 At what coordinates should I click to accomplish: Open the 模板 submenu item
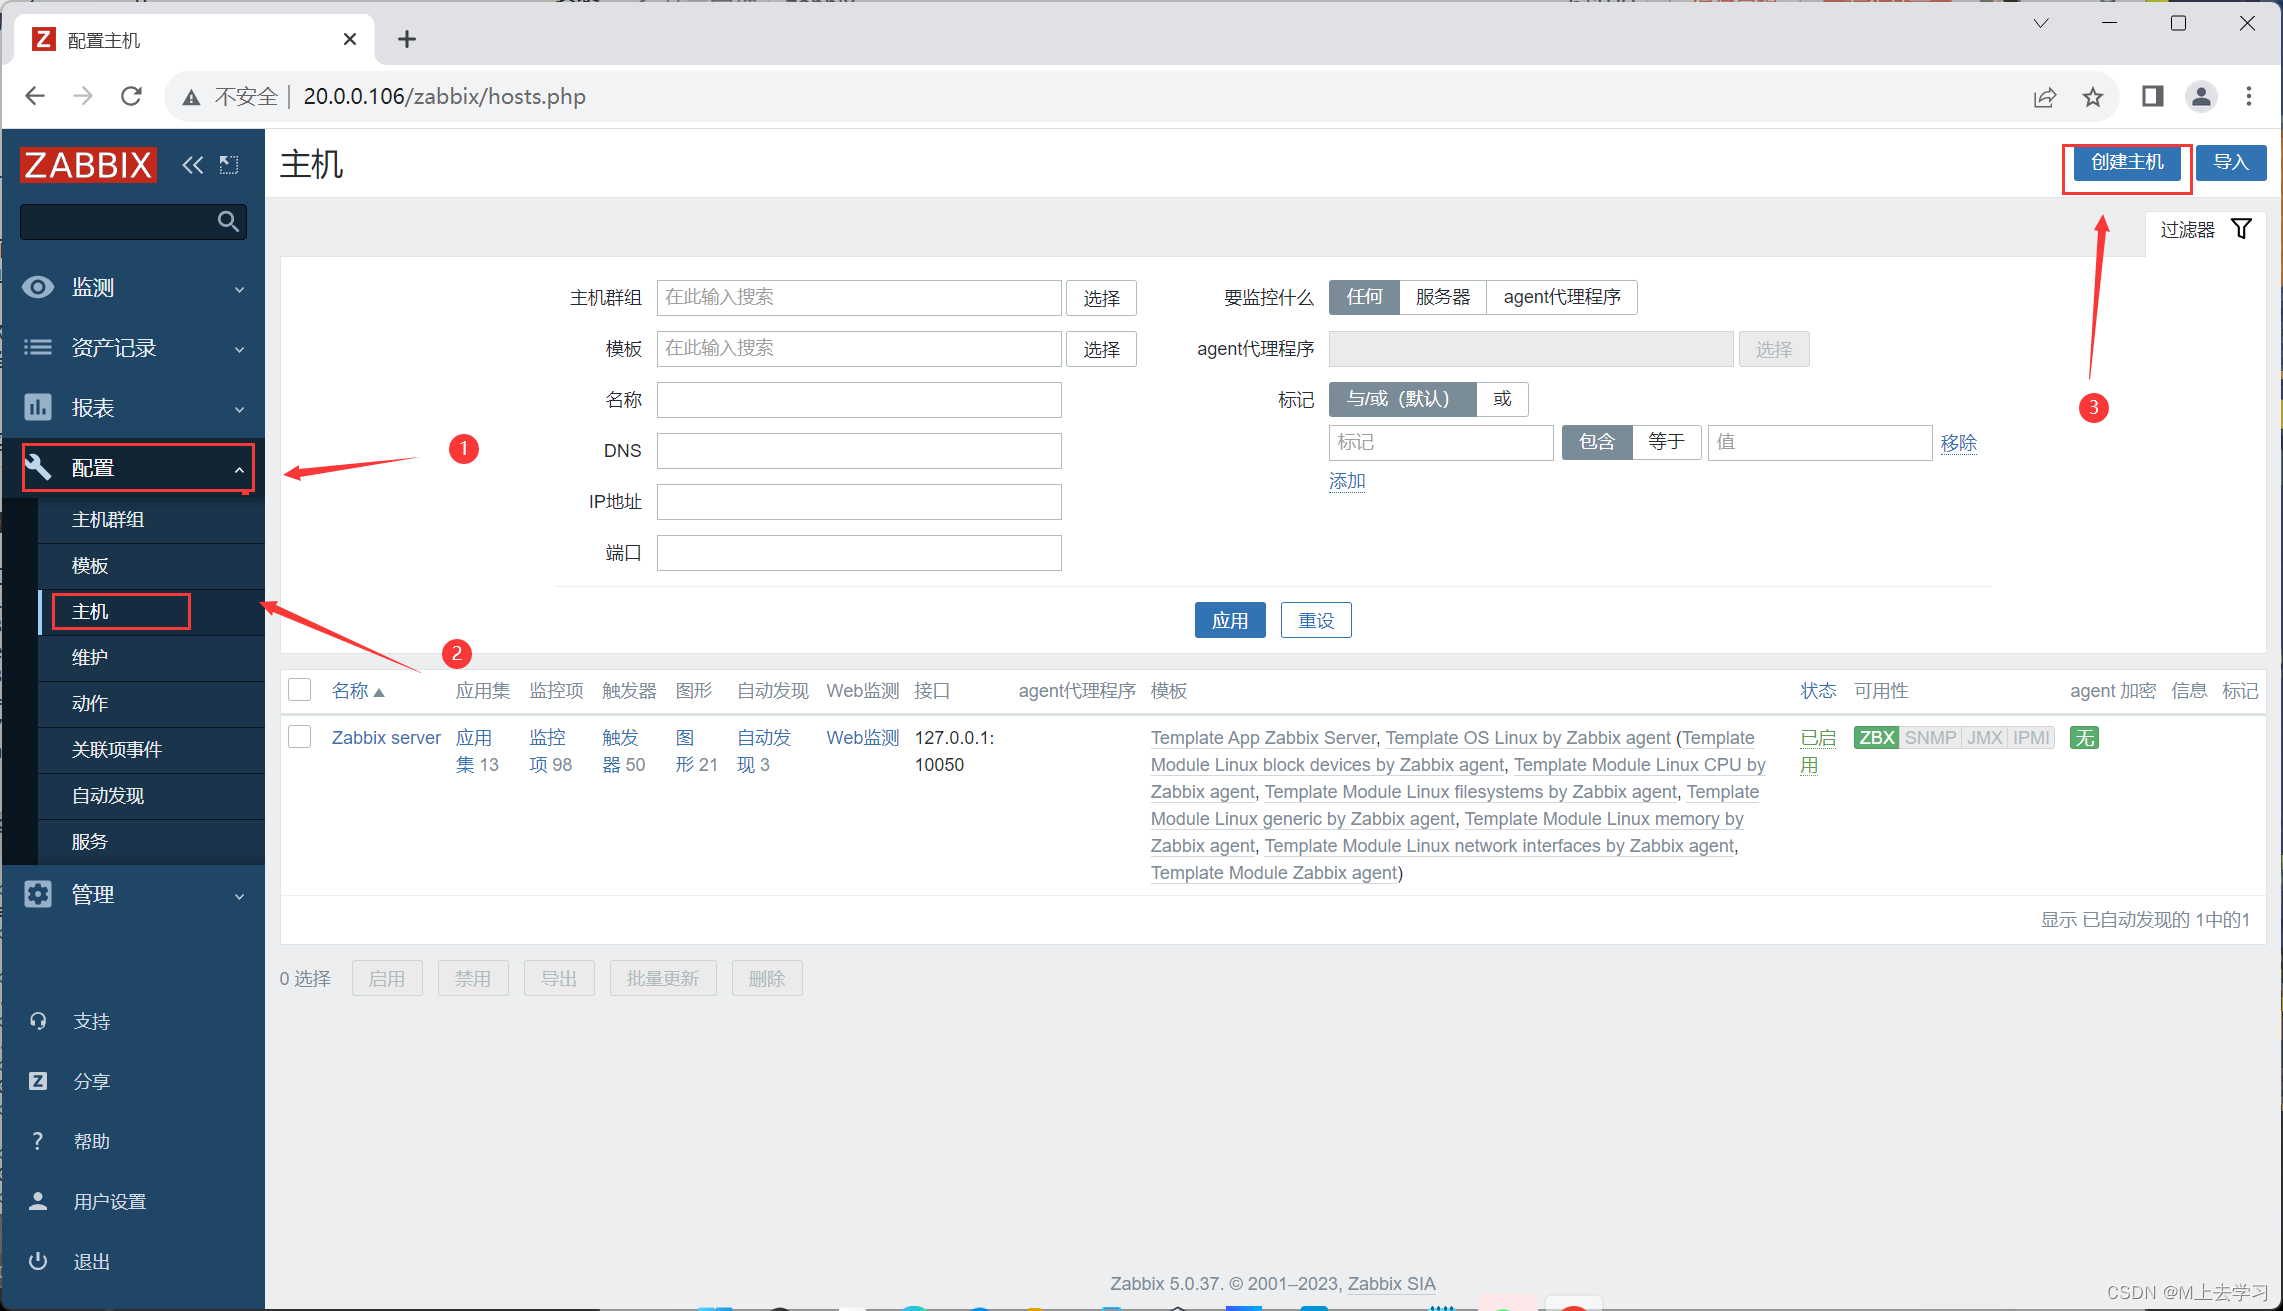tap(90, 566)
